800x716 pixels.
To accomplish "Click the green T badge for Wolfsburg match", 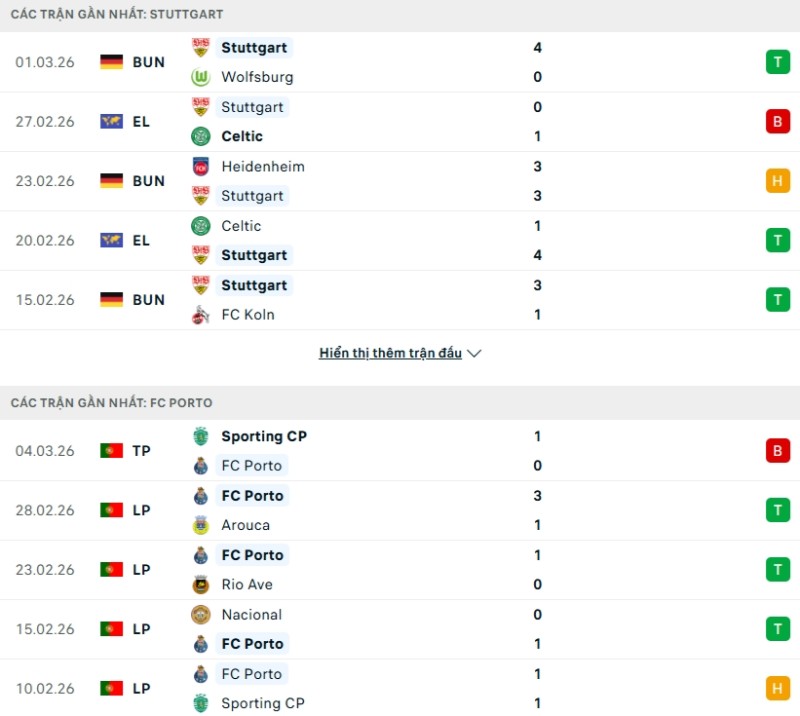I will point(777,62).
